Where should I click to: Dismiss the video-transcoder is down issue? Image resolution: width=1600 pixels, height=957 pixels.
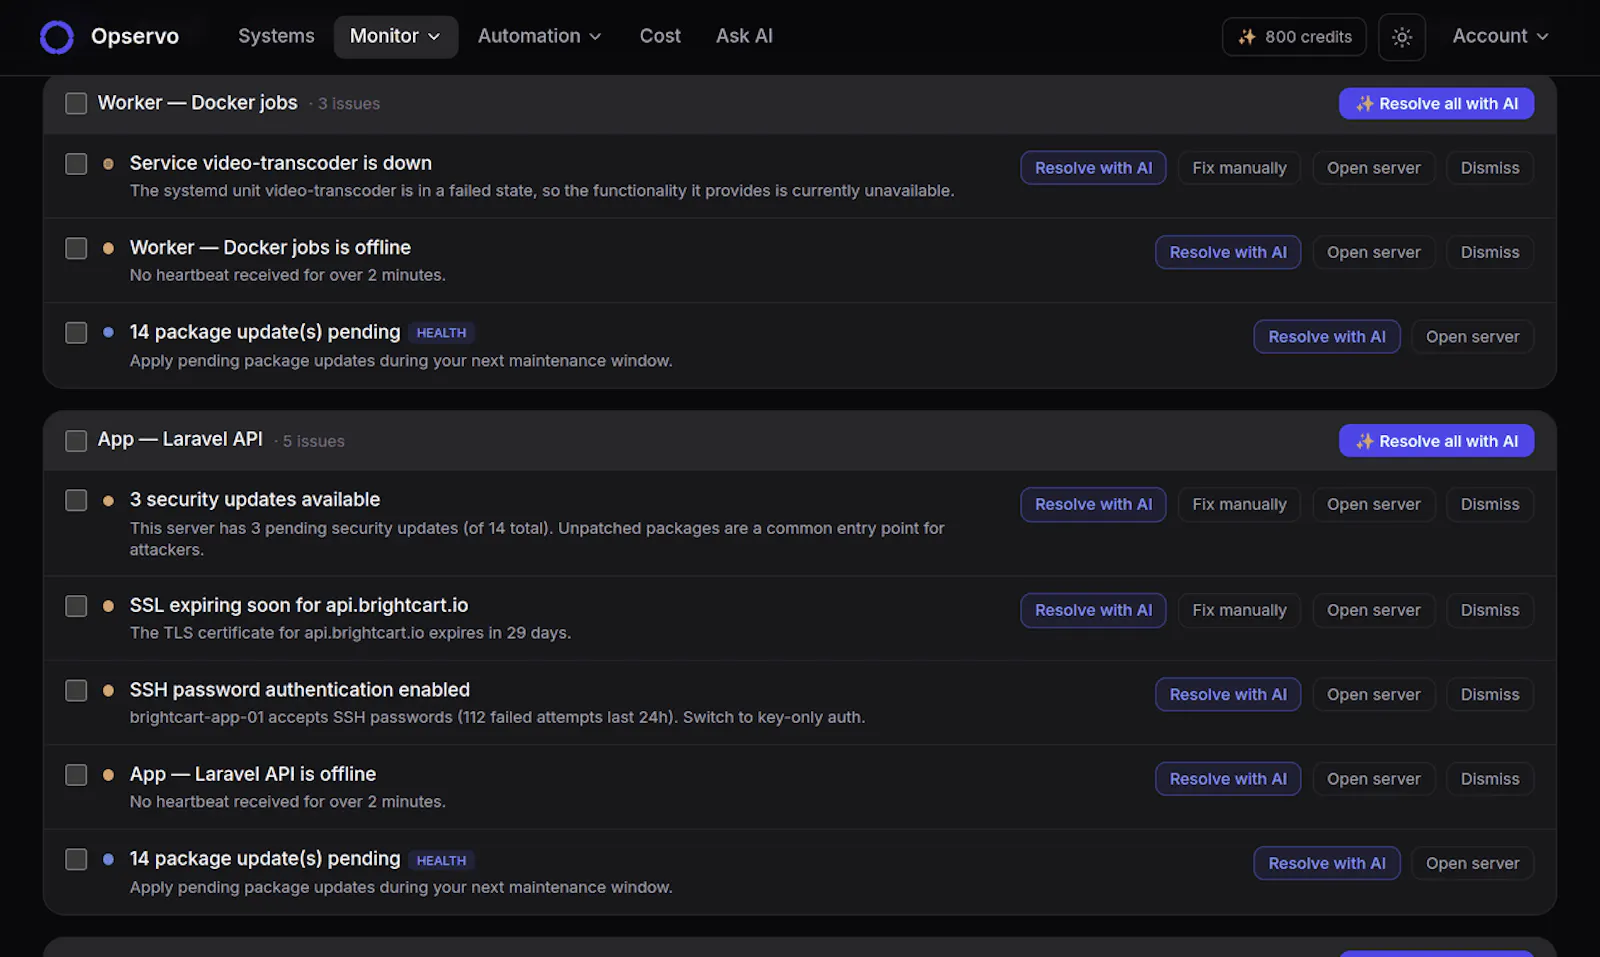[x=1490, y=168]
